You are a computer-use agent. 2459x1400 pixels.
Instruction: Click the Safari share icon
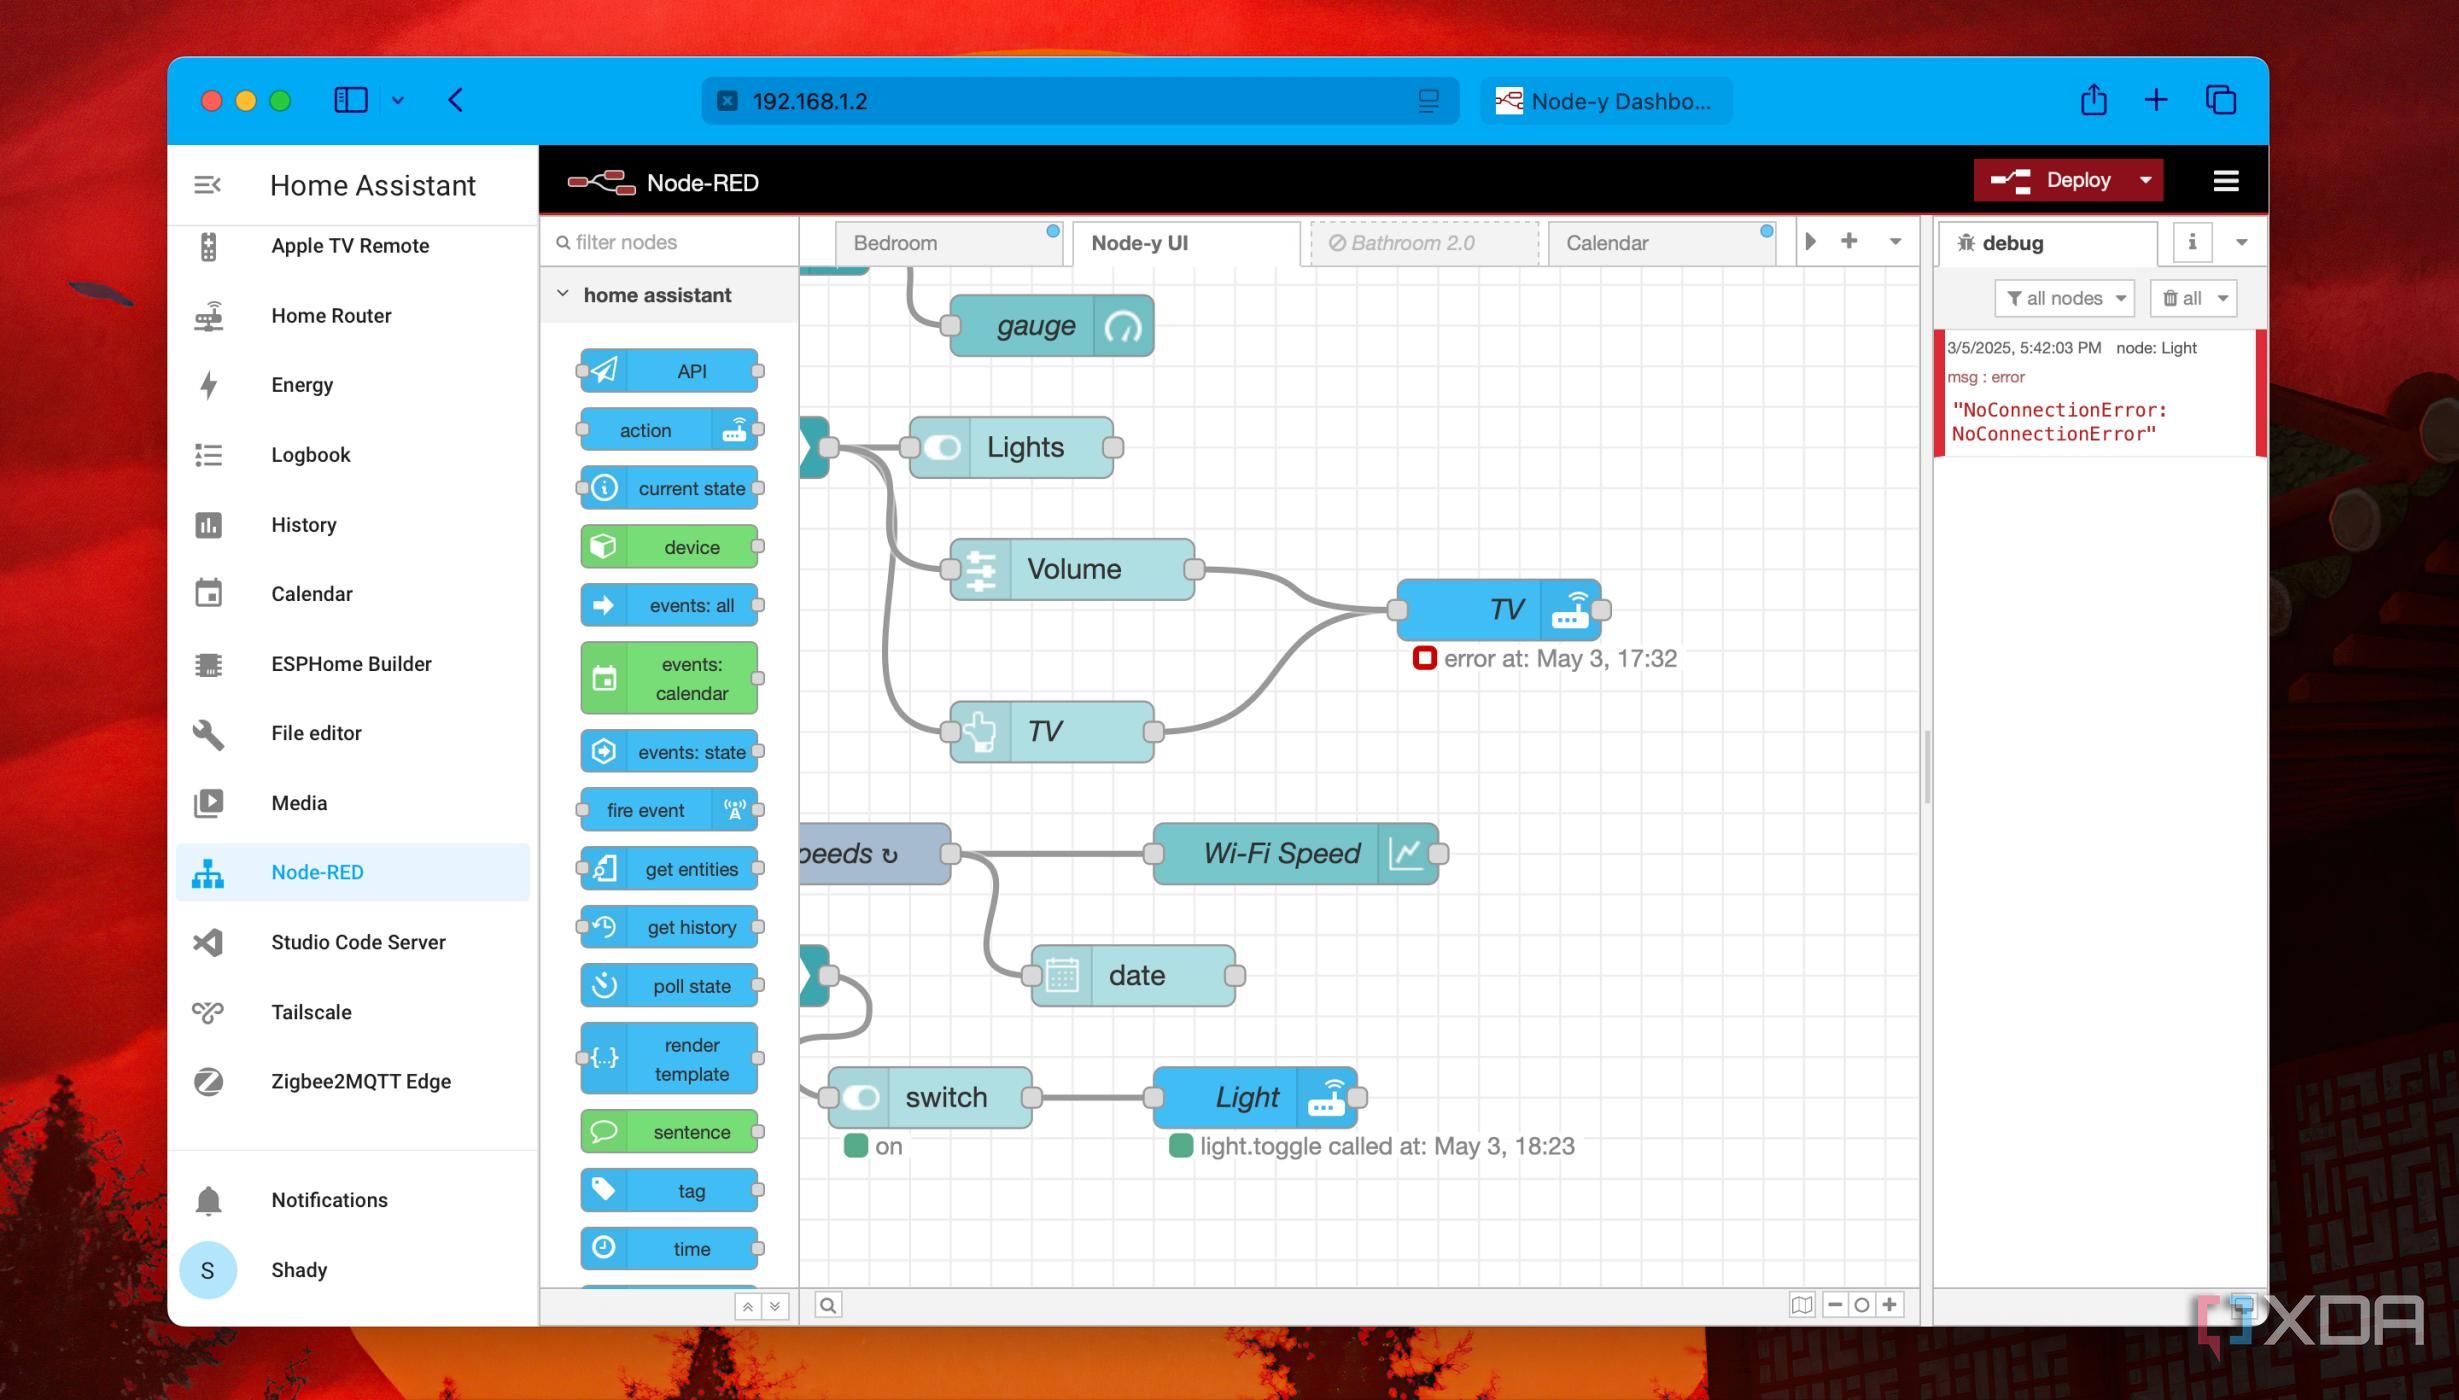(2092, 100)
